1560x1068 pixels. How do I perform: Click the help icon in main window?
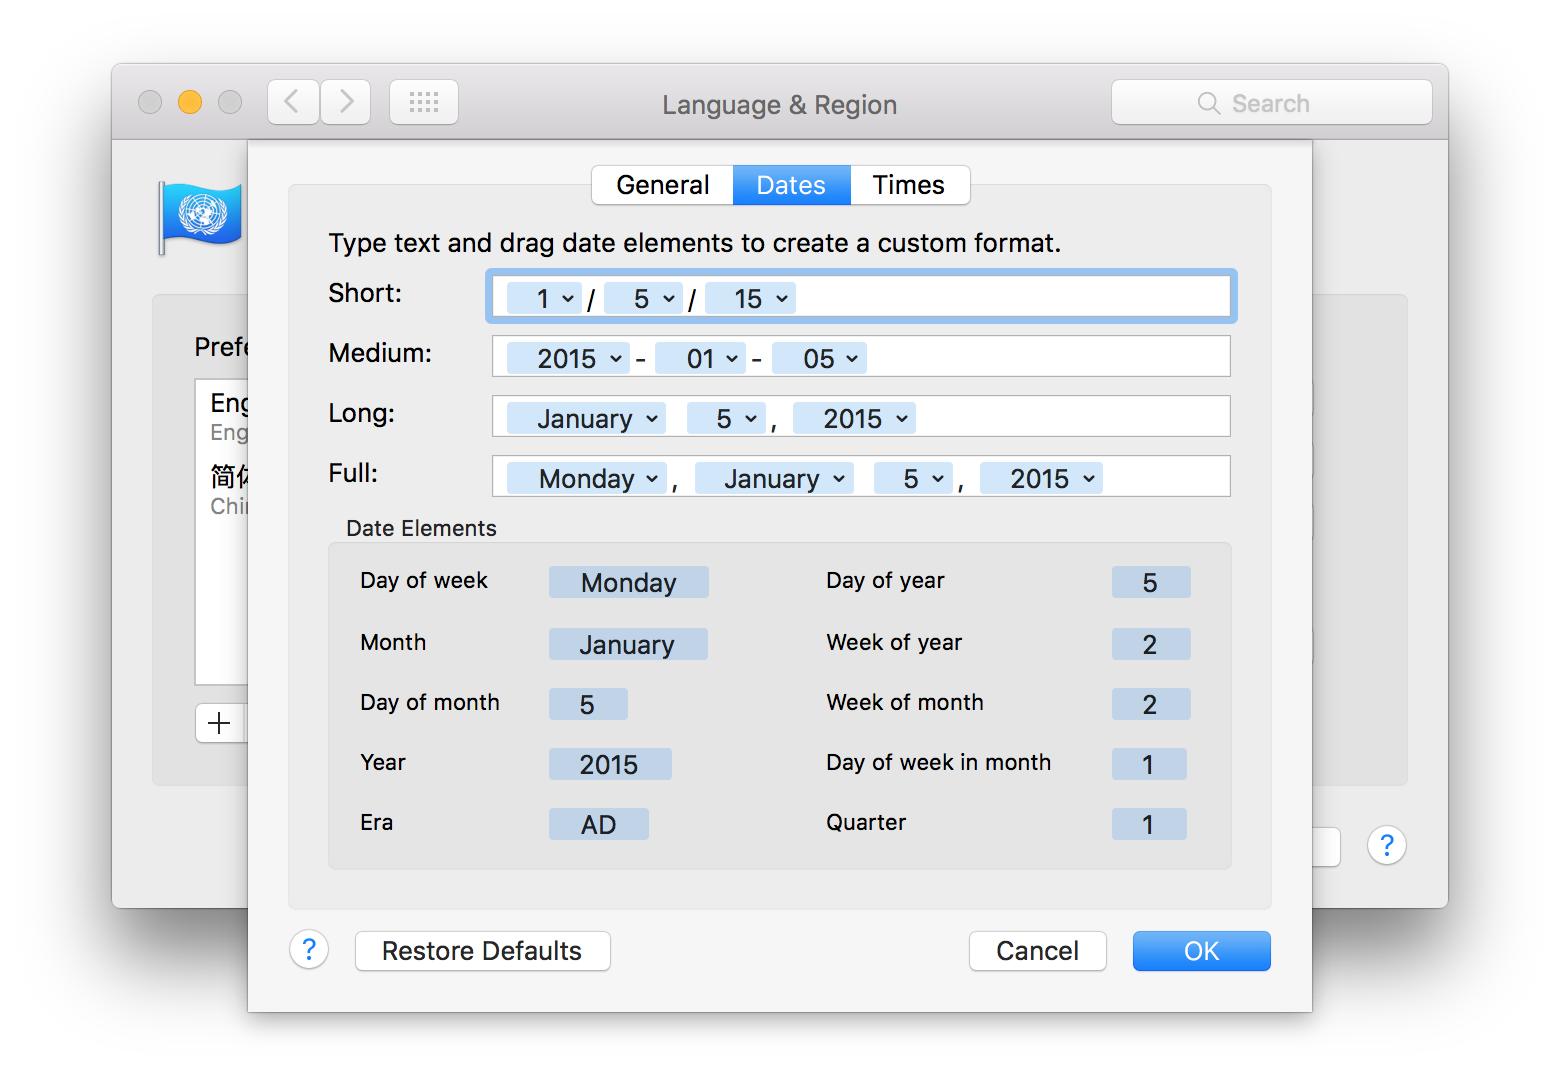[x=1386, y=846]
